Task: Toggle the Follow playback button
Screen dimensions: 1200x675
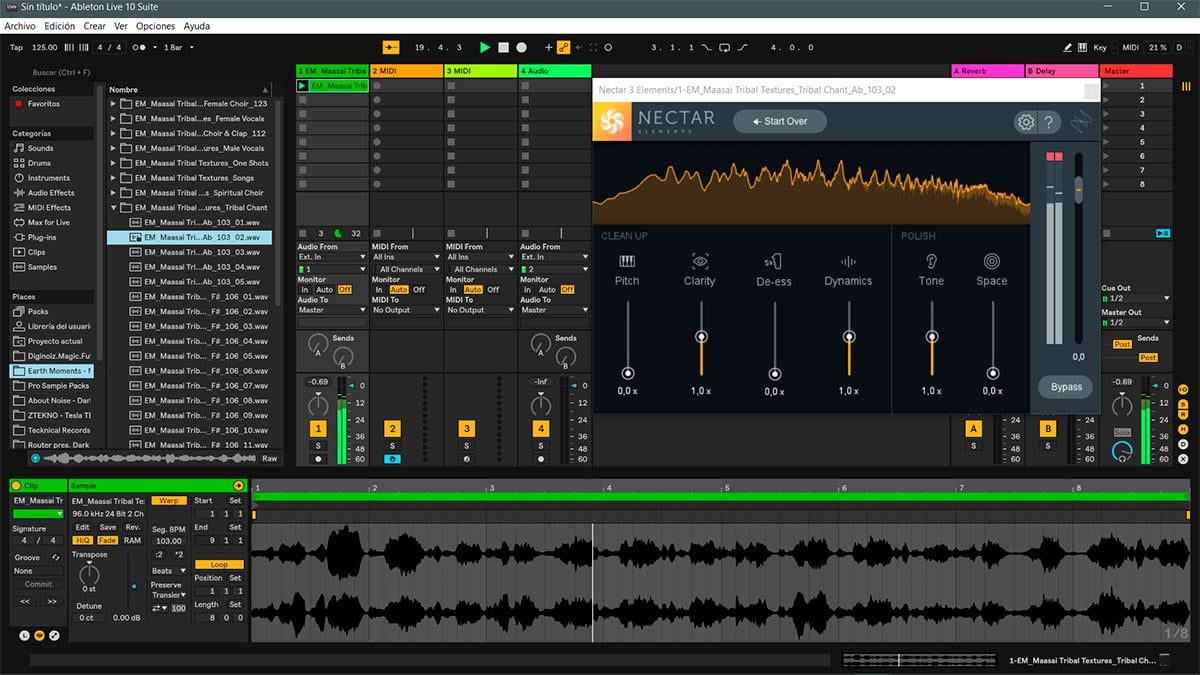Action: pyautogui.click(x=390, y=47)
